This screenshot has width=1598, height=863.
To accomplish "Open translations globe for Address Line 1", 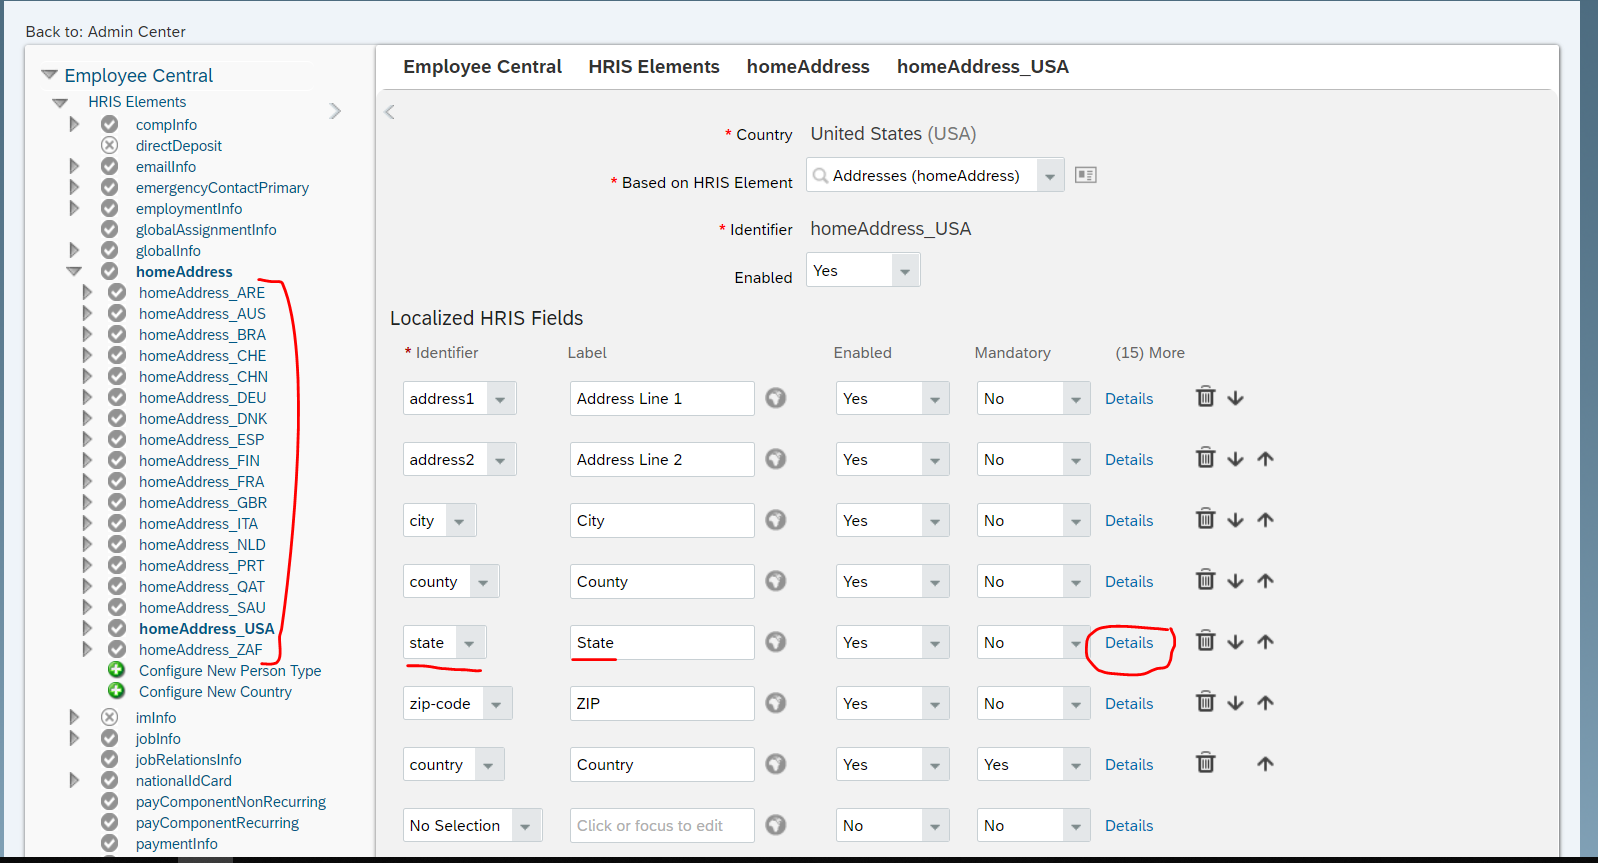I will [776, 398].
